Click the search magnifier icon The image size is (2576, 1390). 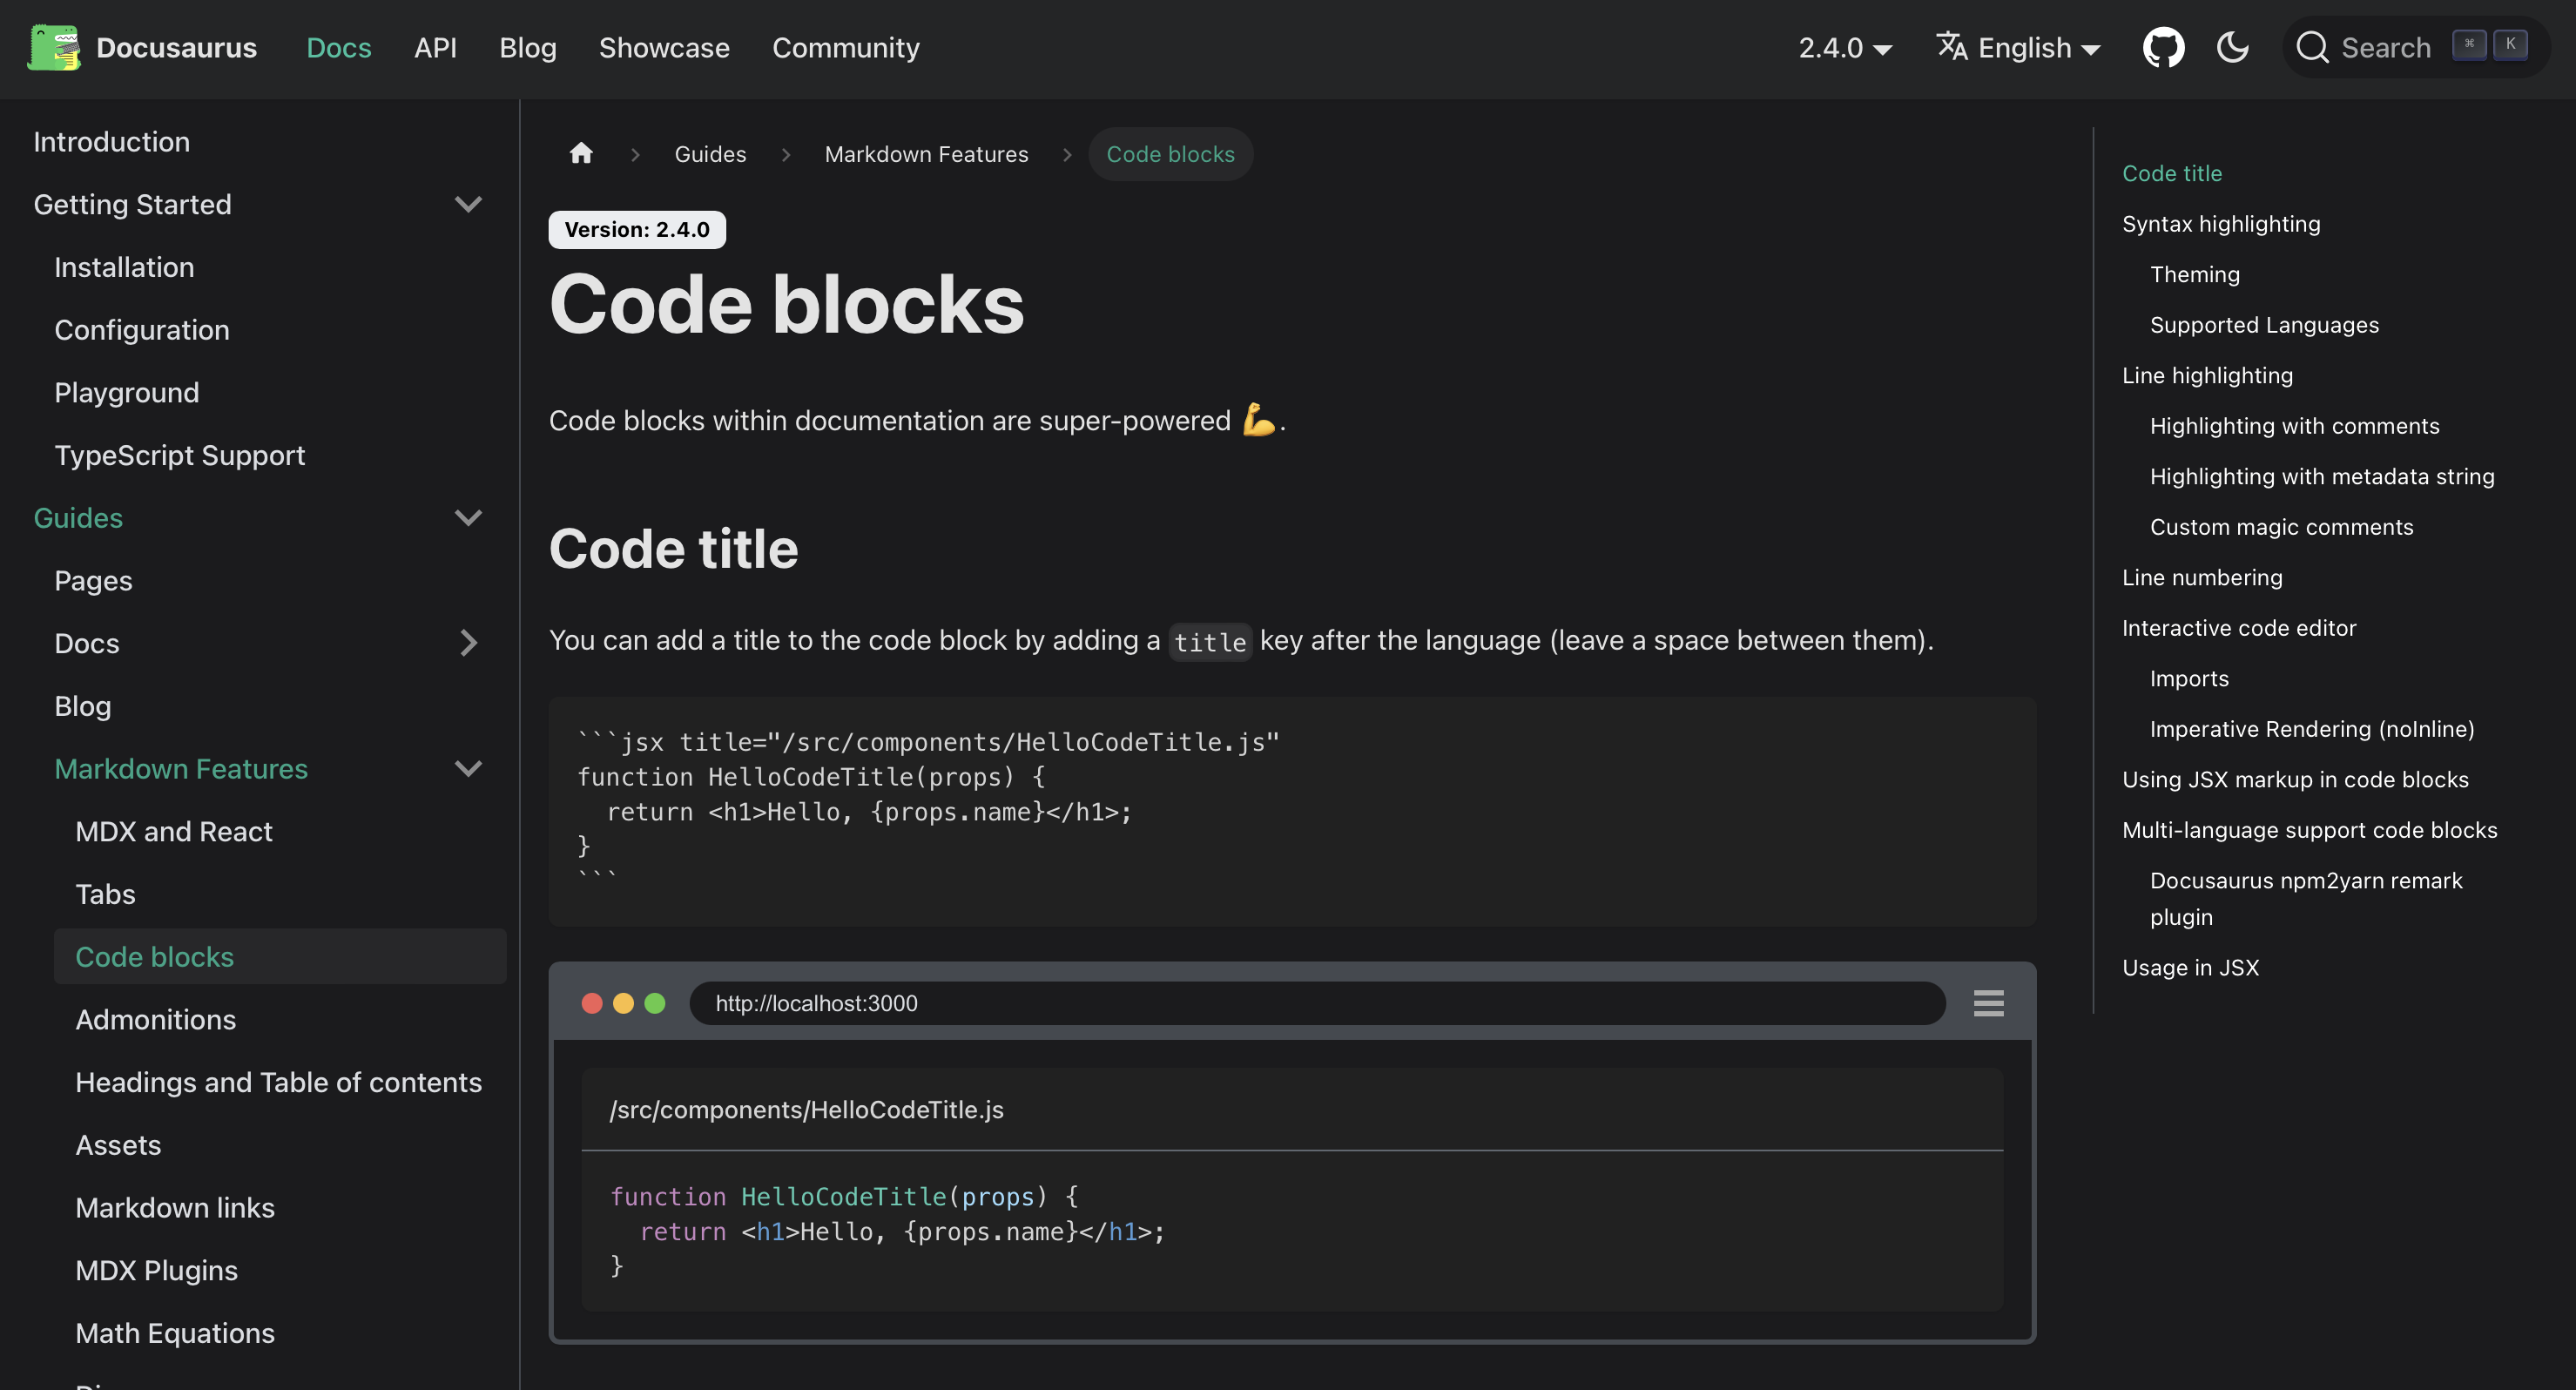[x=2312, y=47]
